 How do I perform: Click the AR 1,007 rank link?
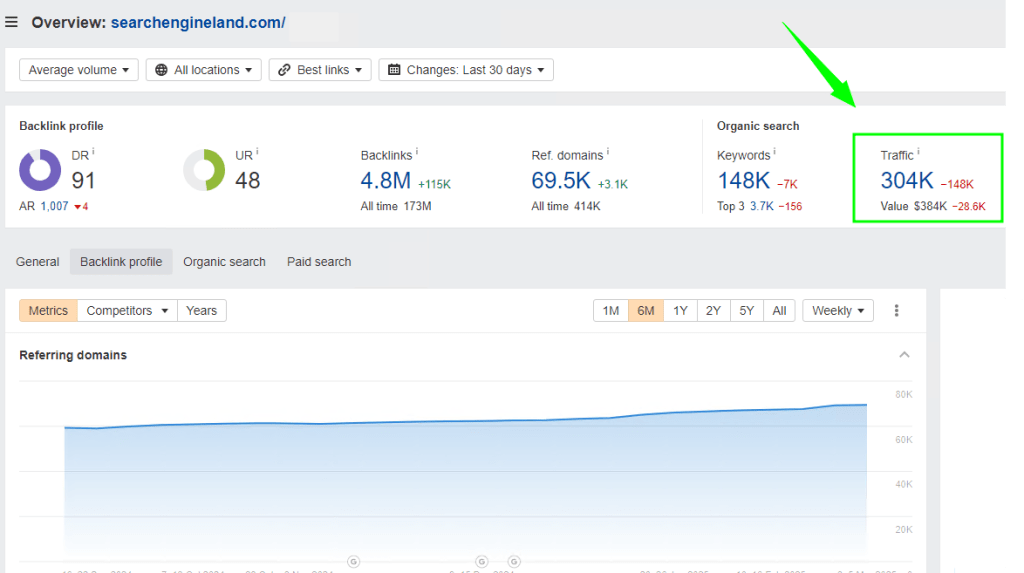click(54, 206)
